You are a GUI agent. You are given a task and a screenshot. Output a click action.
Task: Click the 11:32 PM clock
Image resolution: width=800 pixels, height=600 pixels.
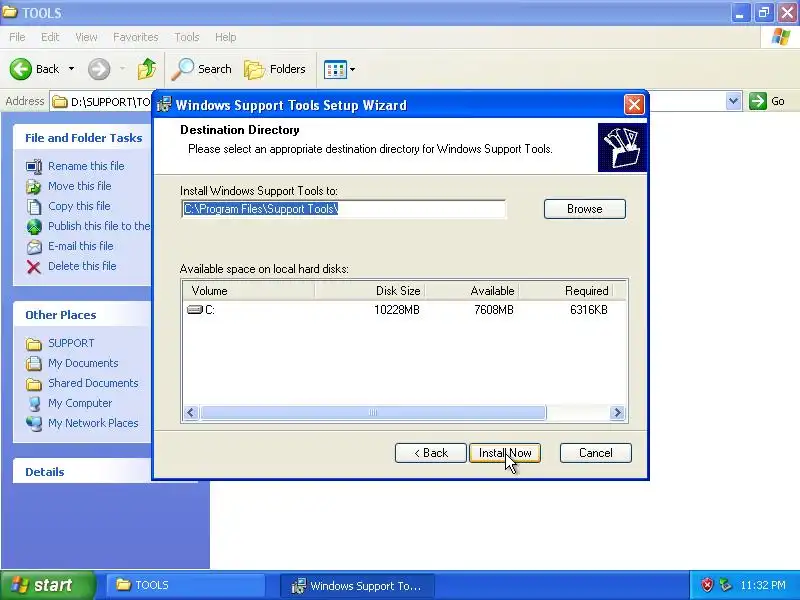[x=763, y=585]
